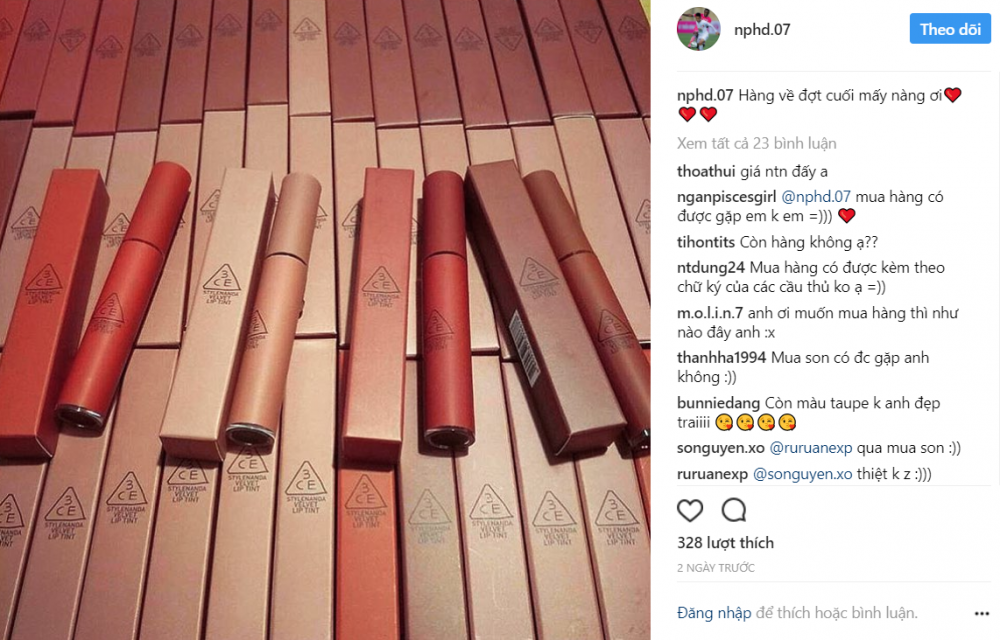This screenshot has width=1000, height=640.
Task: Open nphd.07 username in post header
Action: (762, 29)
